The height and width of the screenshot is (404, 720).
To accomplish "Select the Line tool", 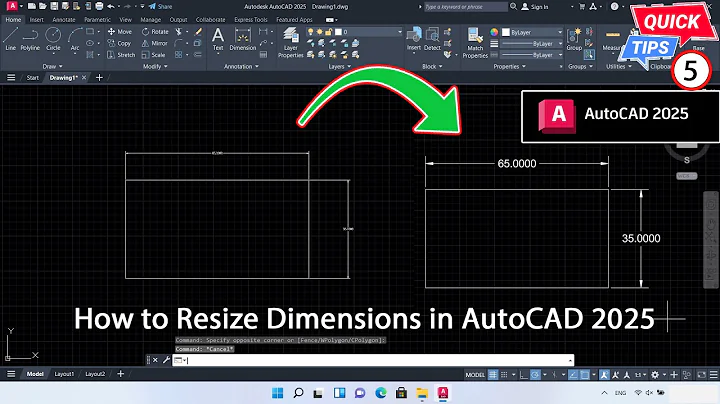I will 11,39.
